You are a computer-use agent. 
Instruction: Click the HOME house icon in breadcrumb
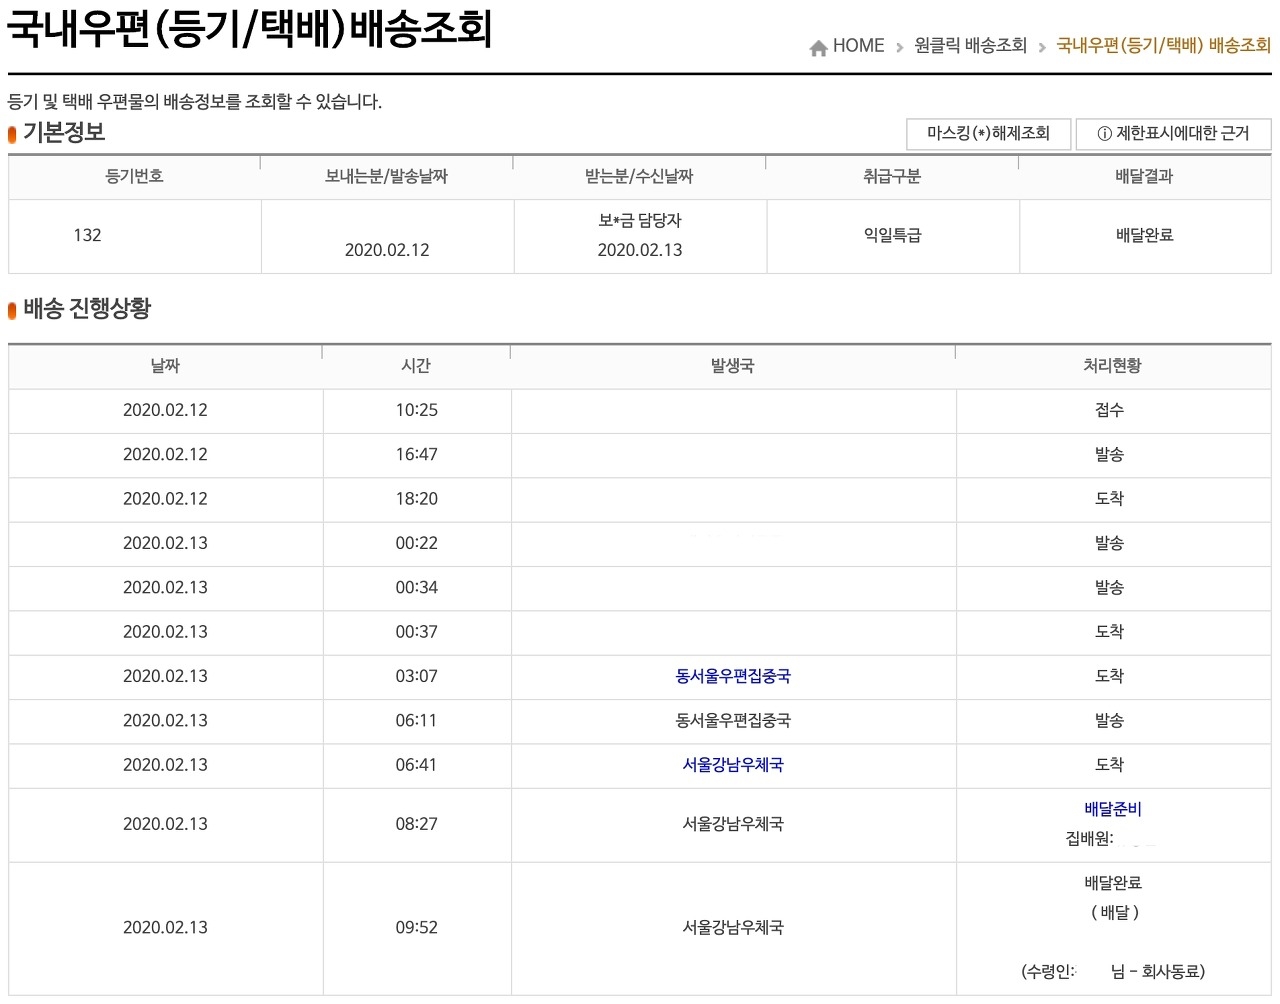click(x=818, y=47)
